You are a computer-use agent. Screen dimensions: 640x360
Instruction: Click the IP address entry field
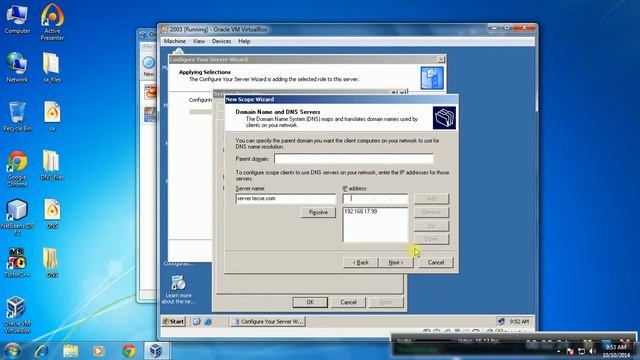[375, 199]
